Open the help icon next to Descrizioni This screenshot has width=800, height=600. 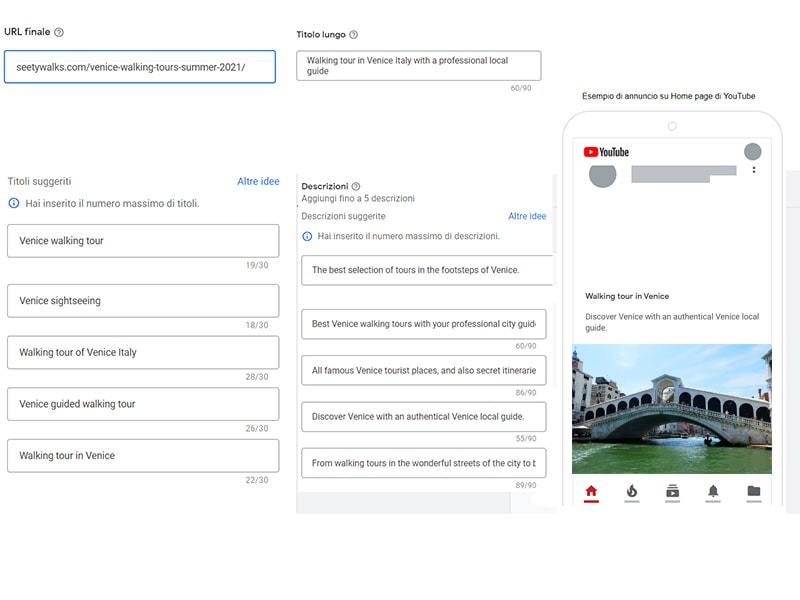356,186
